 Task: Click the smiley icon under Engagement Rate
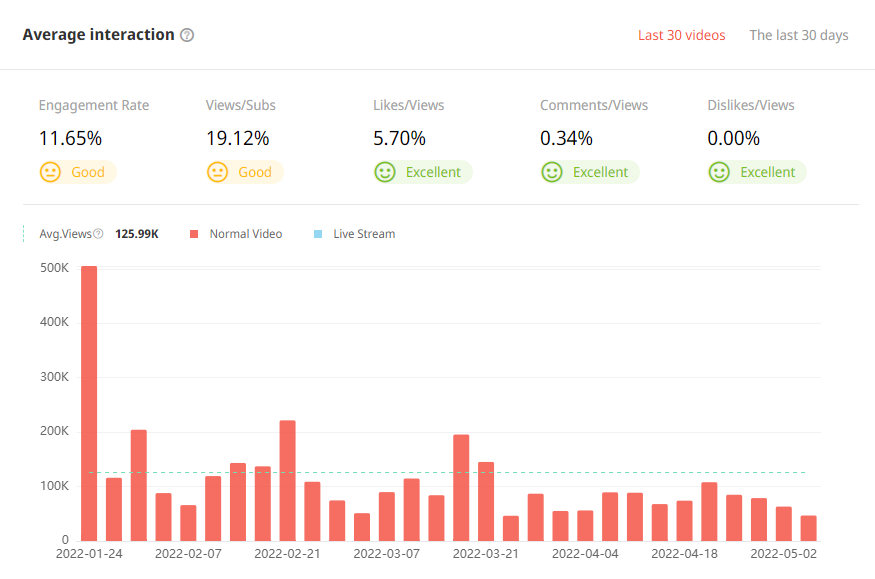50,172
